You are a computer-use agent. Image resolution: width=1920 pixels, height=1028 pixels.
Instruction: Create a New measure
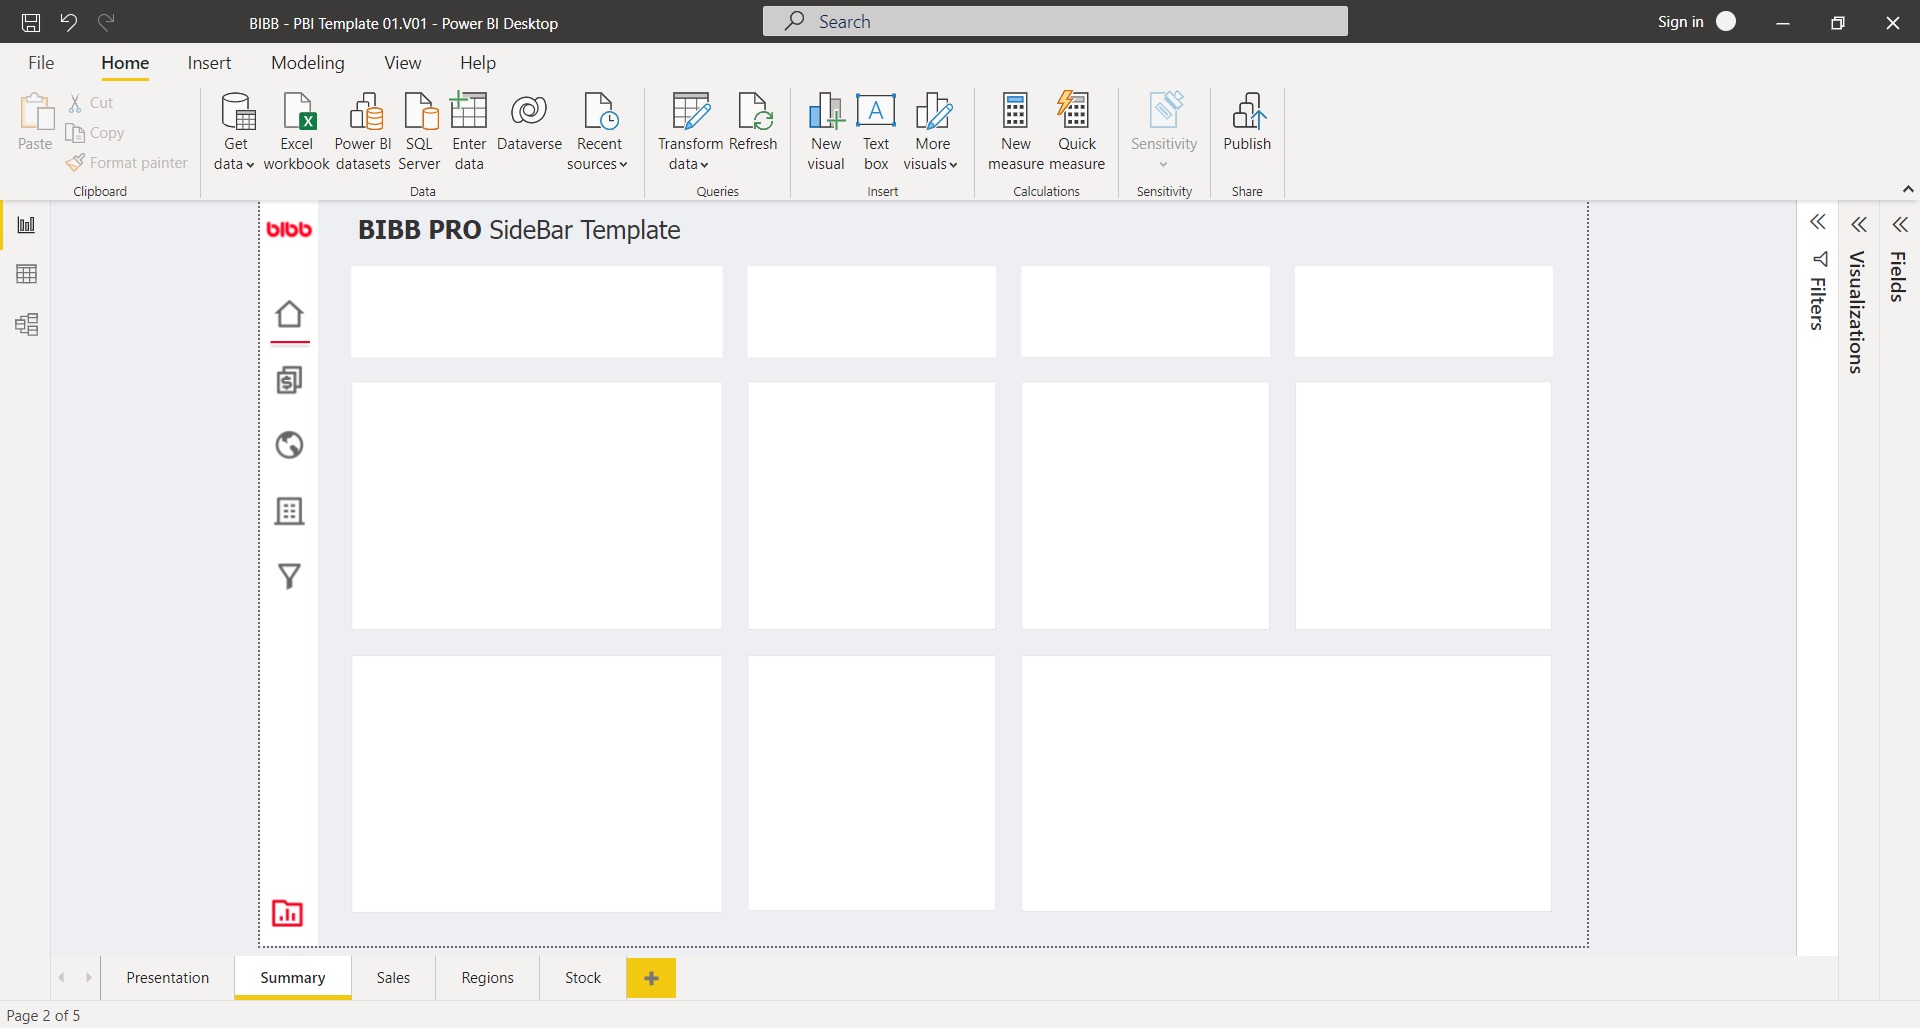tap(1015, 130)
